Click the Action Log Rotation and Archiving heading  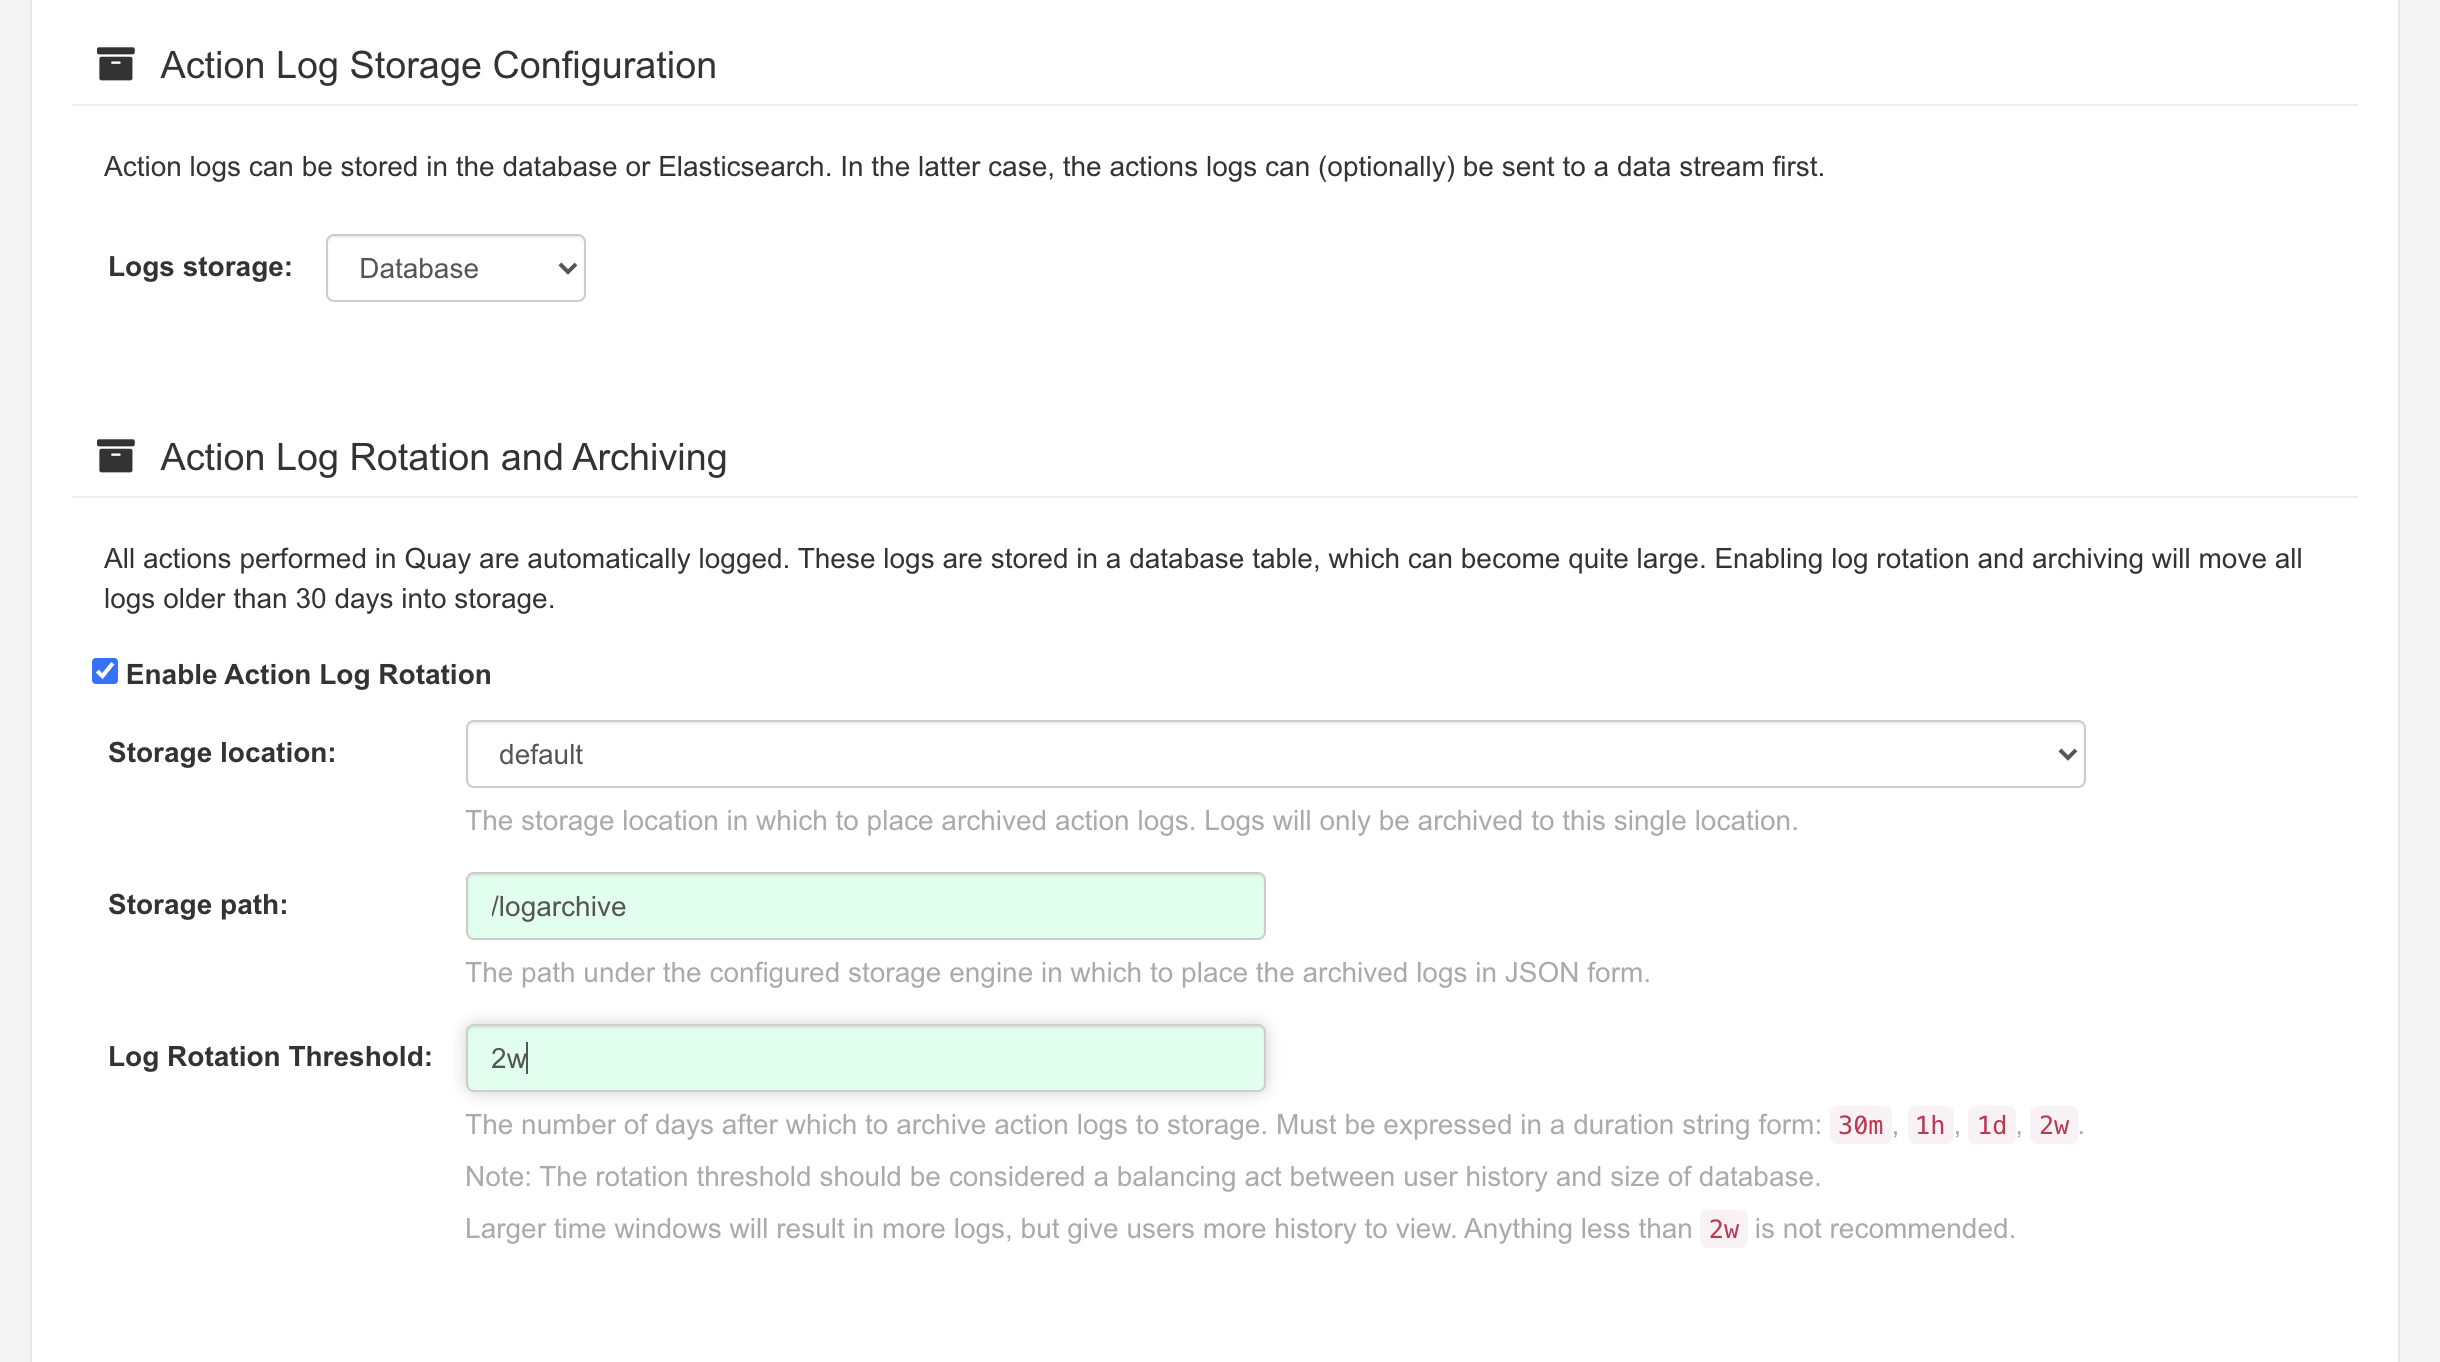pyautogui.click(x=443, y=458)
